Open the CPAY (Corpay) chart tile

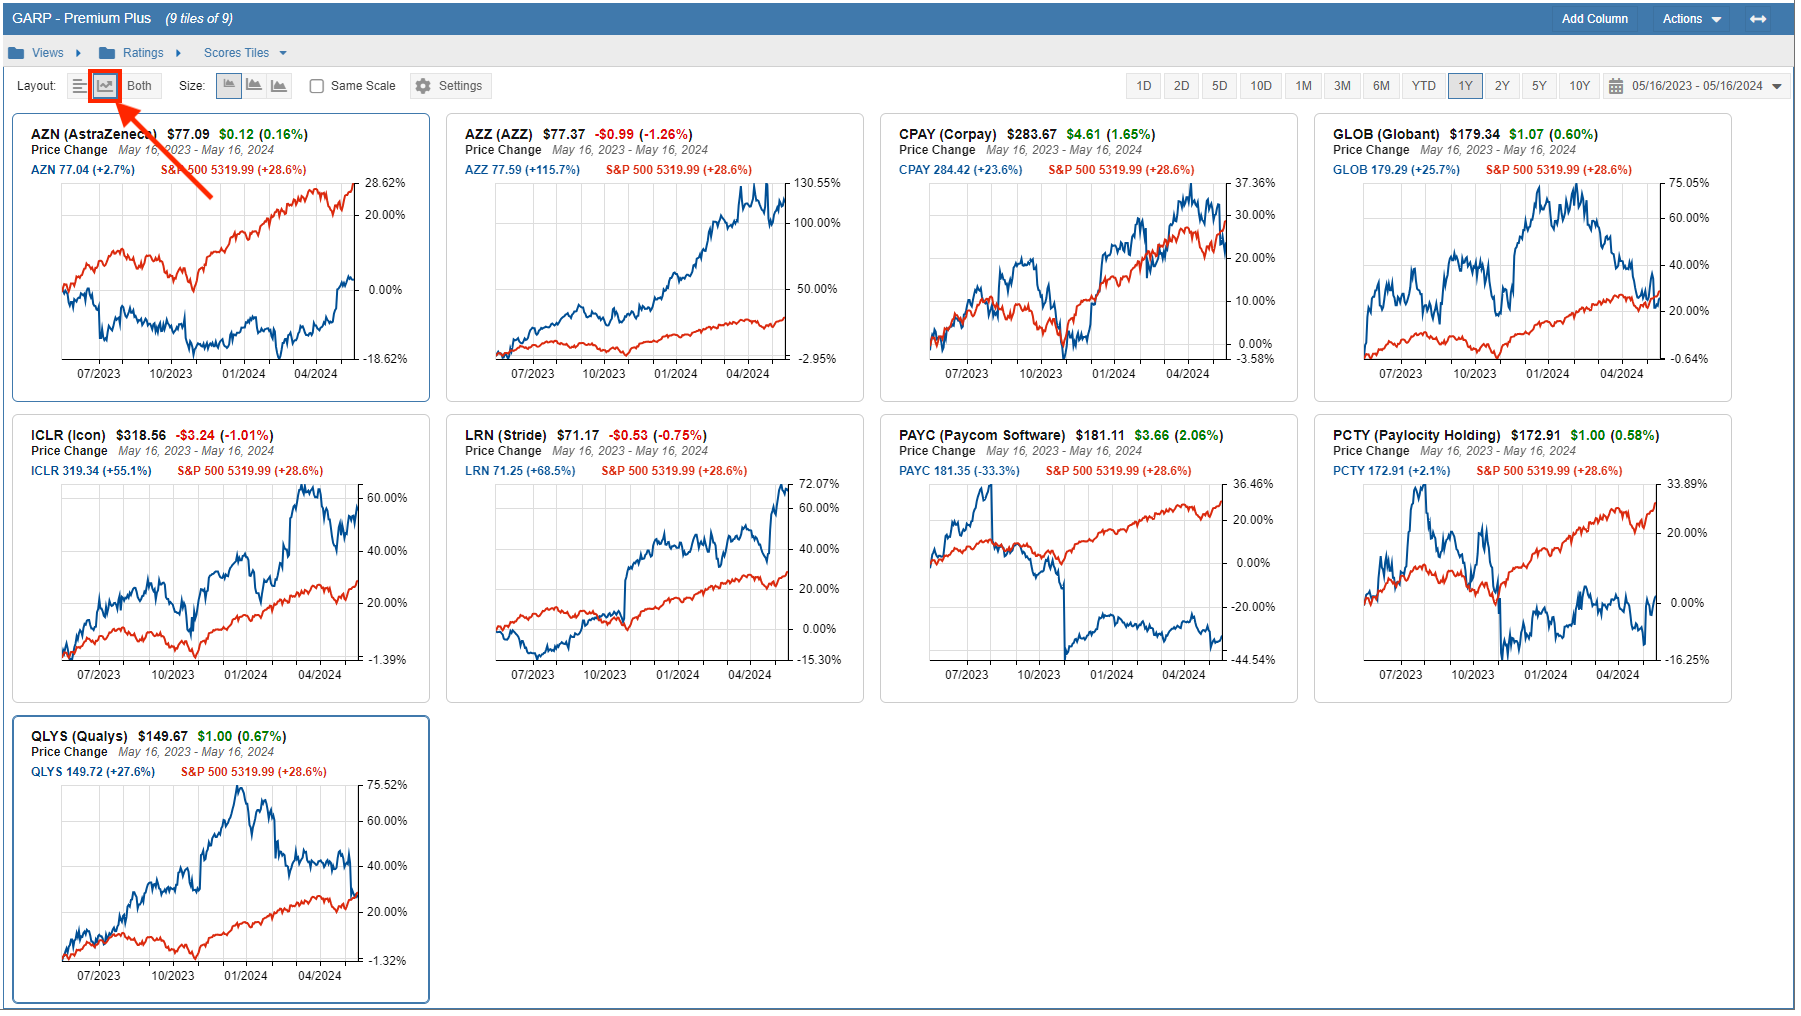pos(1089,257)
